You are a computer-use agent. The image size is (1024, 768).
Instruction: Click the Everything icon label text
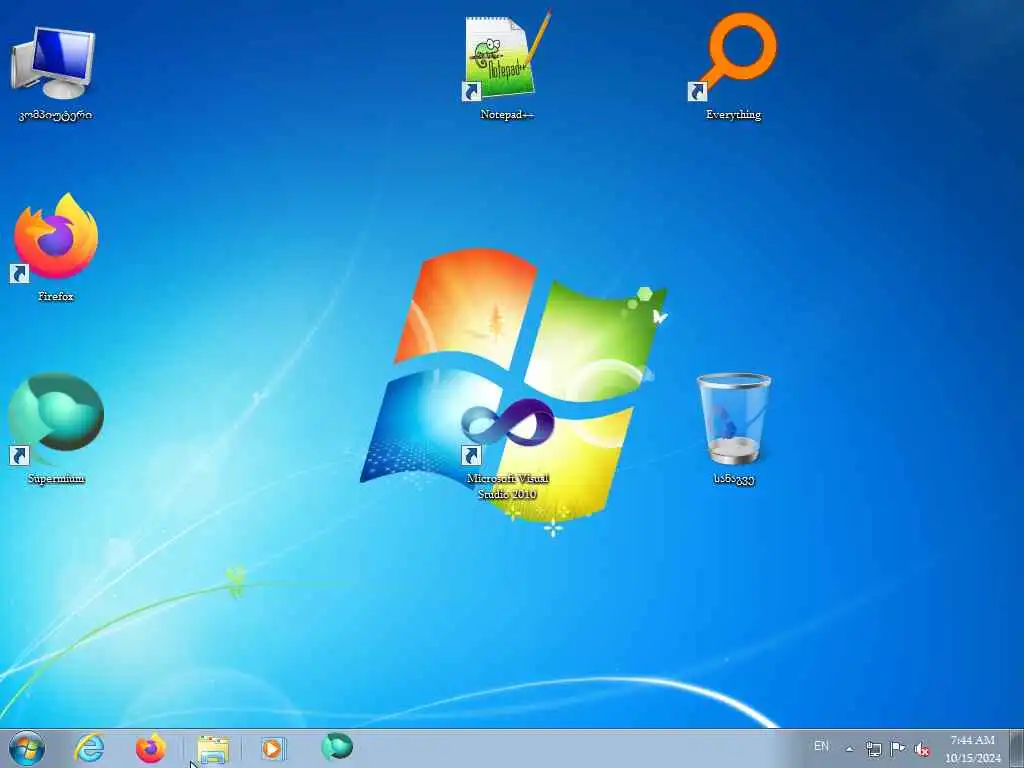733,115
